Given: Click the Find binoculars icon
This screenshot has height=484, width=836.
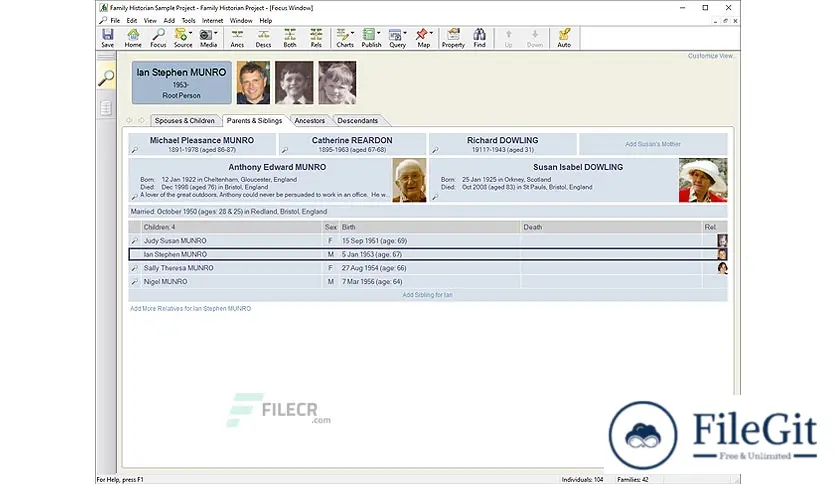Looking at the screenshot, I should tap(480, 38).
